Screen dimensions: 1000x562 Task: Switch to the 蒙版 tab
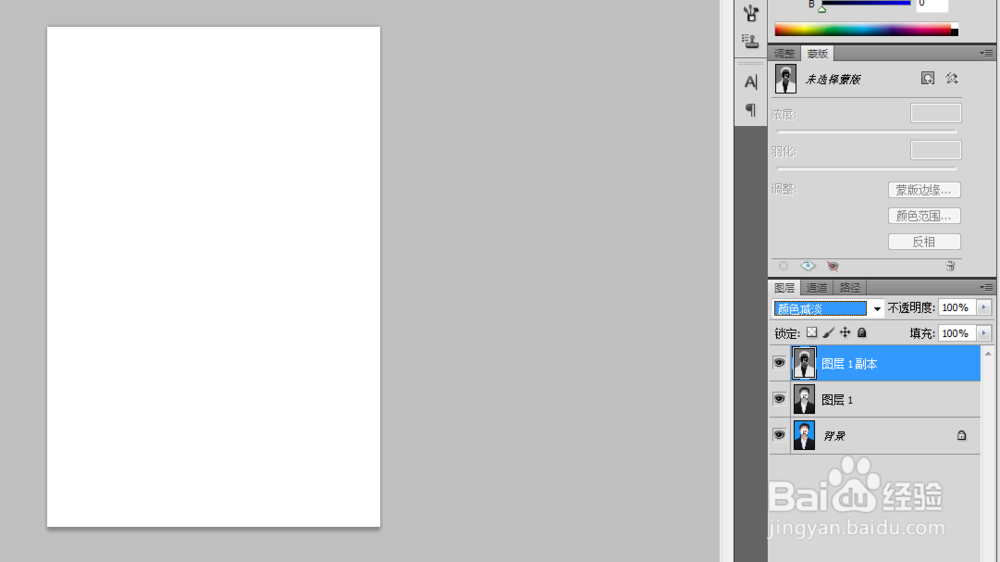coord(817,54)
